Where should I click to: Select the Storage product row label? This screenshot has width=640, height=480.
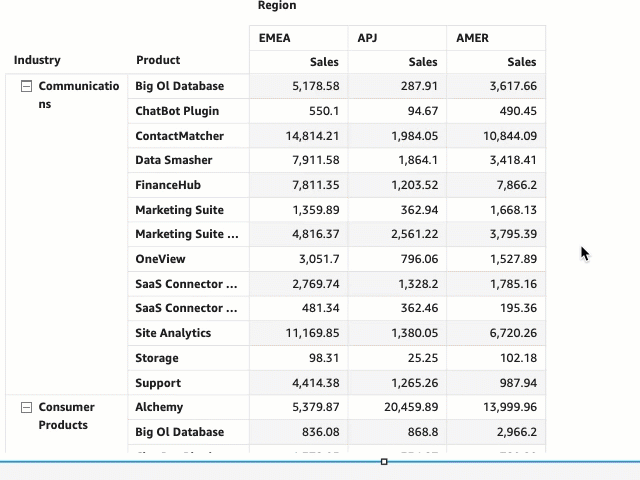tap(157, 358)
